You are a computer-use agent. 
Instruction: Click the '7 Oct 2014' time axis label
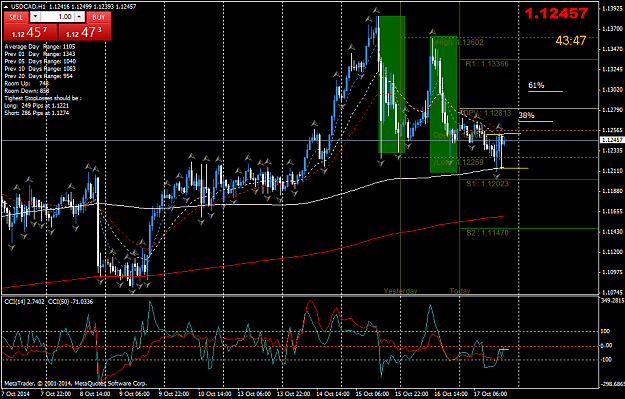click(15, 394)
